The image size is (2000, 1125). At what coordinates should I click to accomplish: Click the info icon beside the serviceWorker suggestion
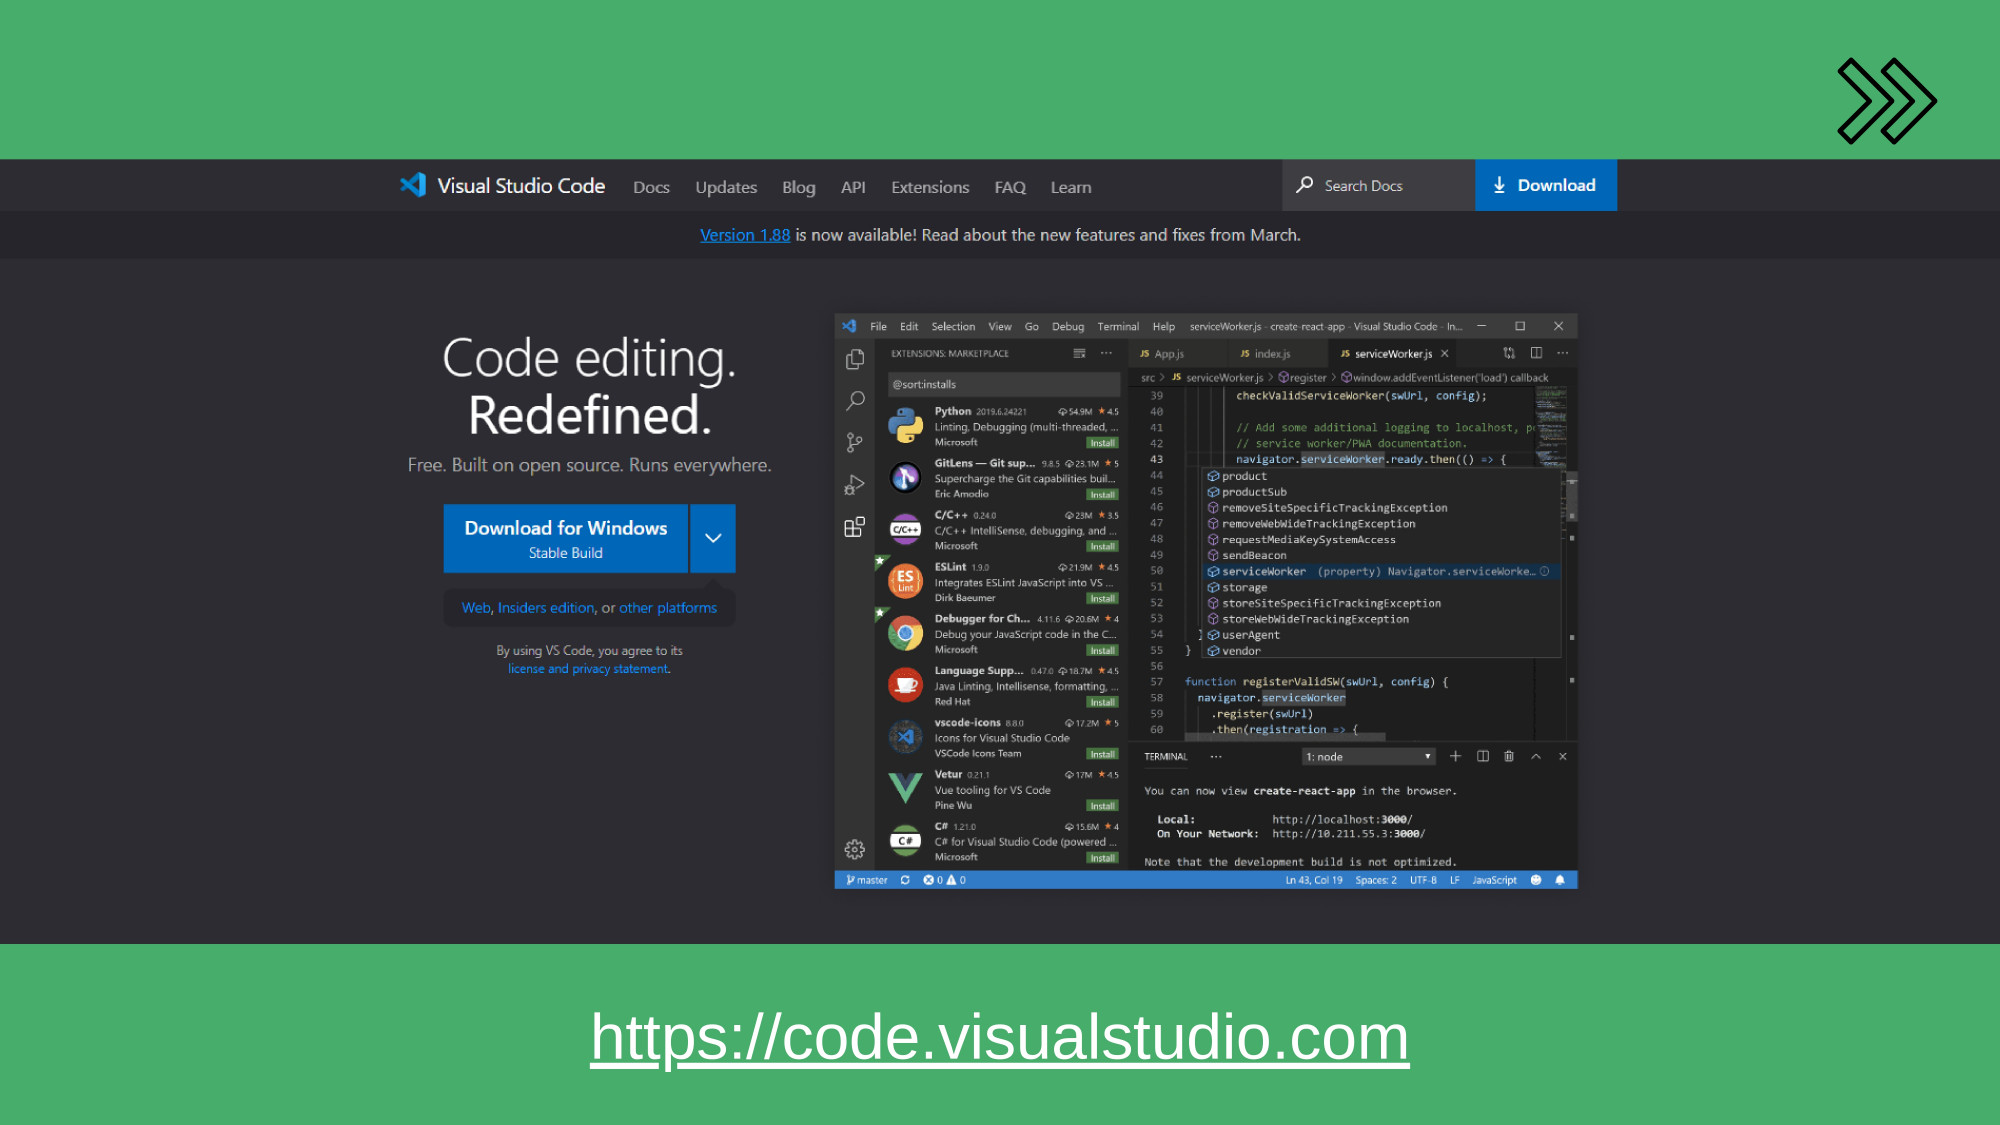click(1545, 571)
